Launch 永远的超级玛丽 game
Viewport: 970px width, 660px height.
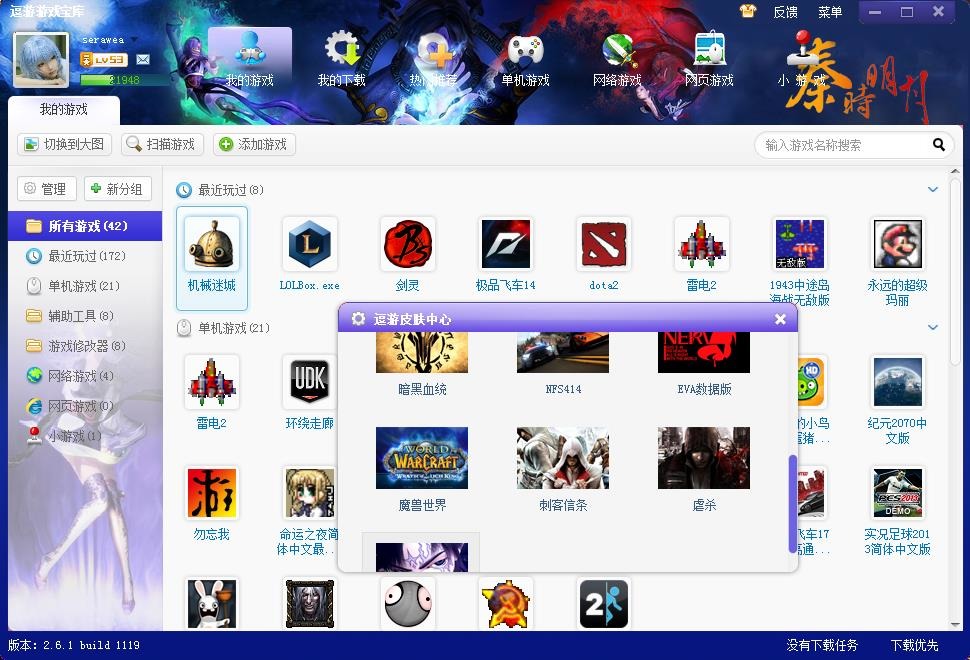tap(898, 244)
